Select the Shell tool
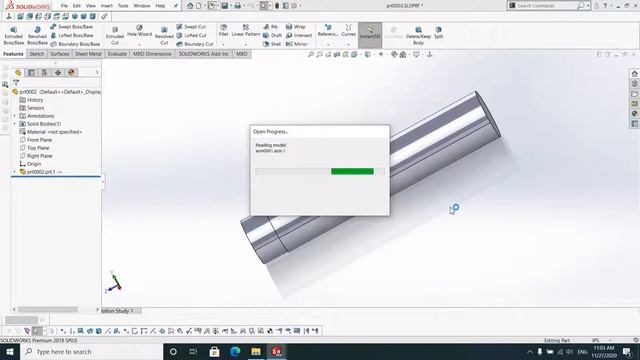 click(x=272, y=44)
